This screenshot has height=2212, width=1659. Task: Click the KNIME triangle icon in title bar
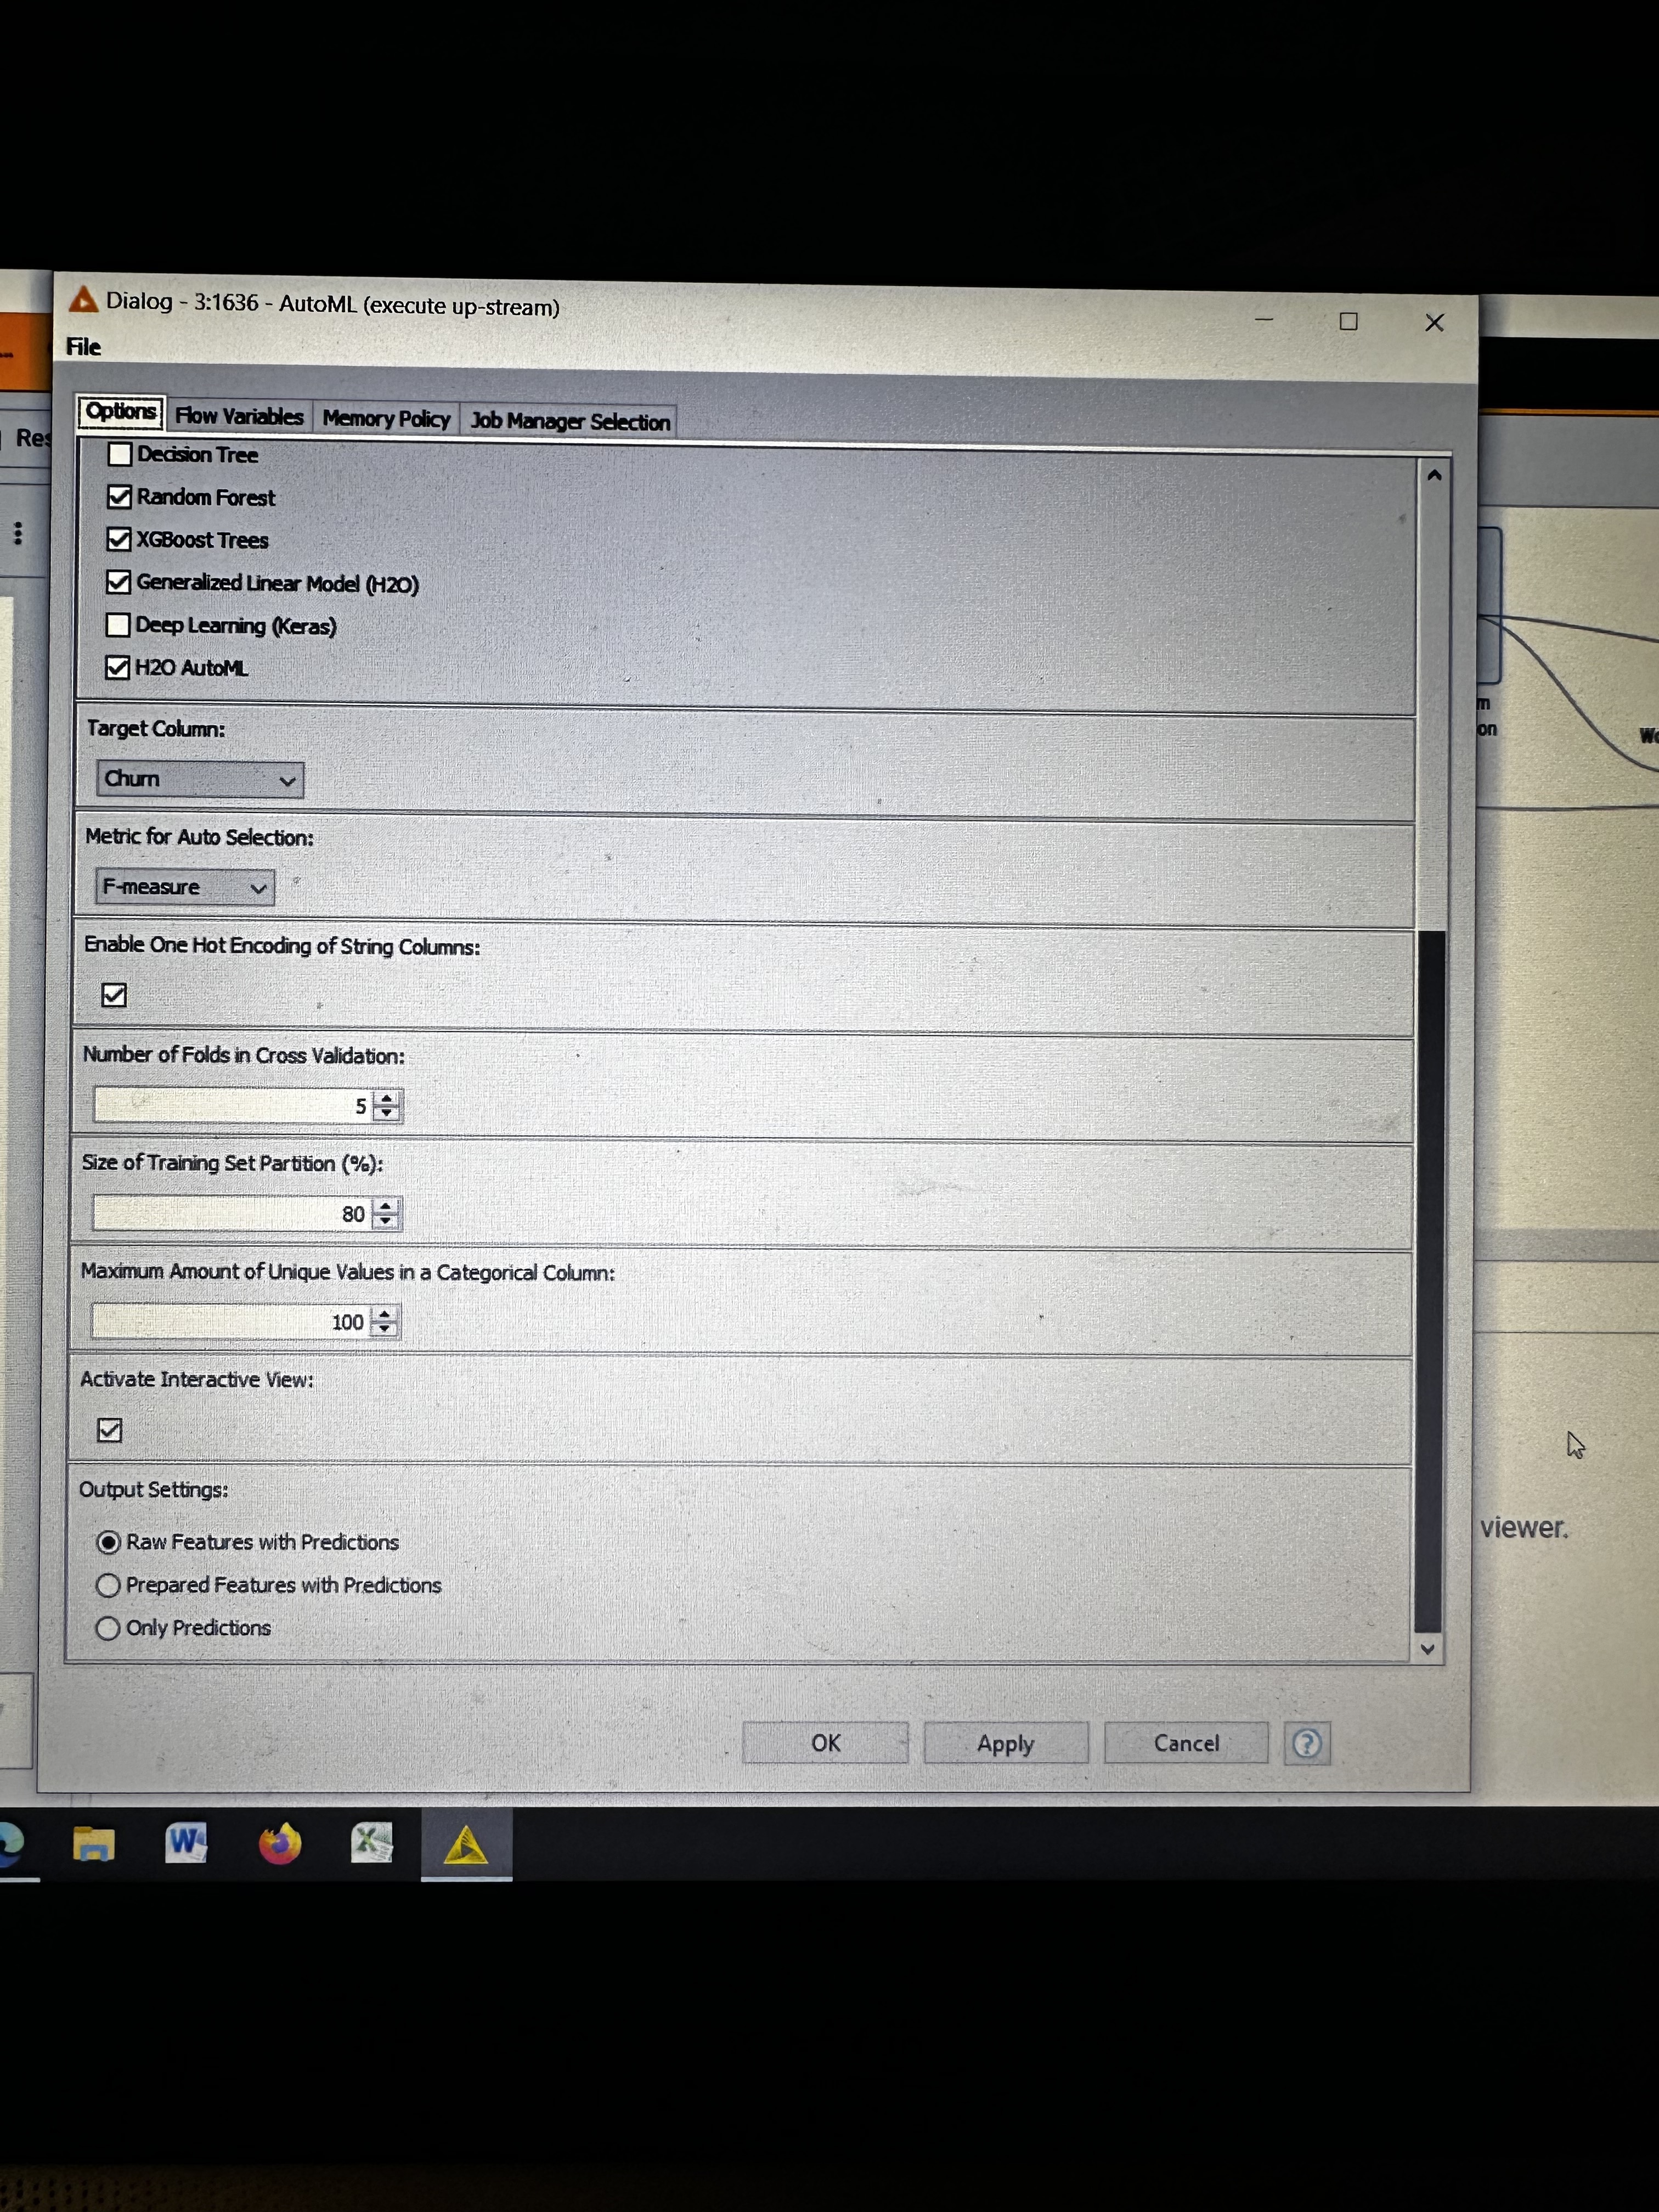click(83, 299)
